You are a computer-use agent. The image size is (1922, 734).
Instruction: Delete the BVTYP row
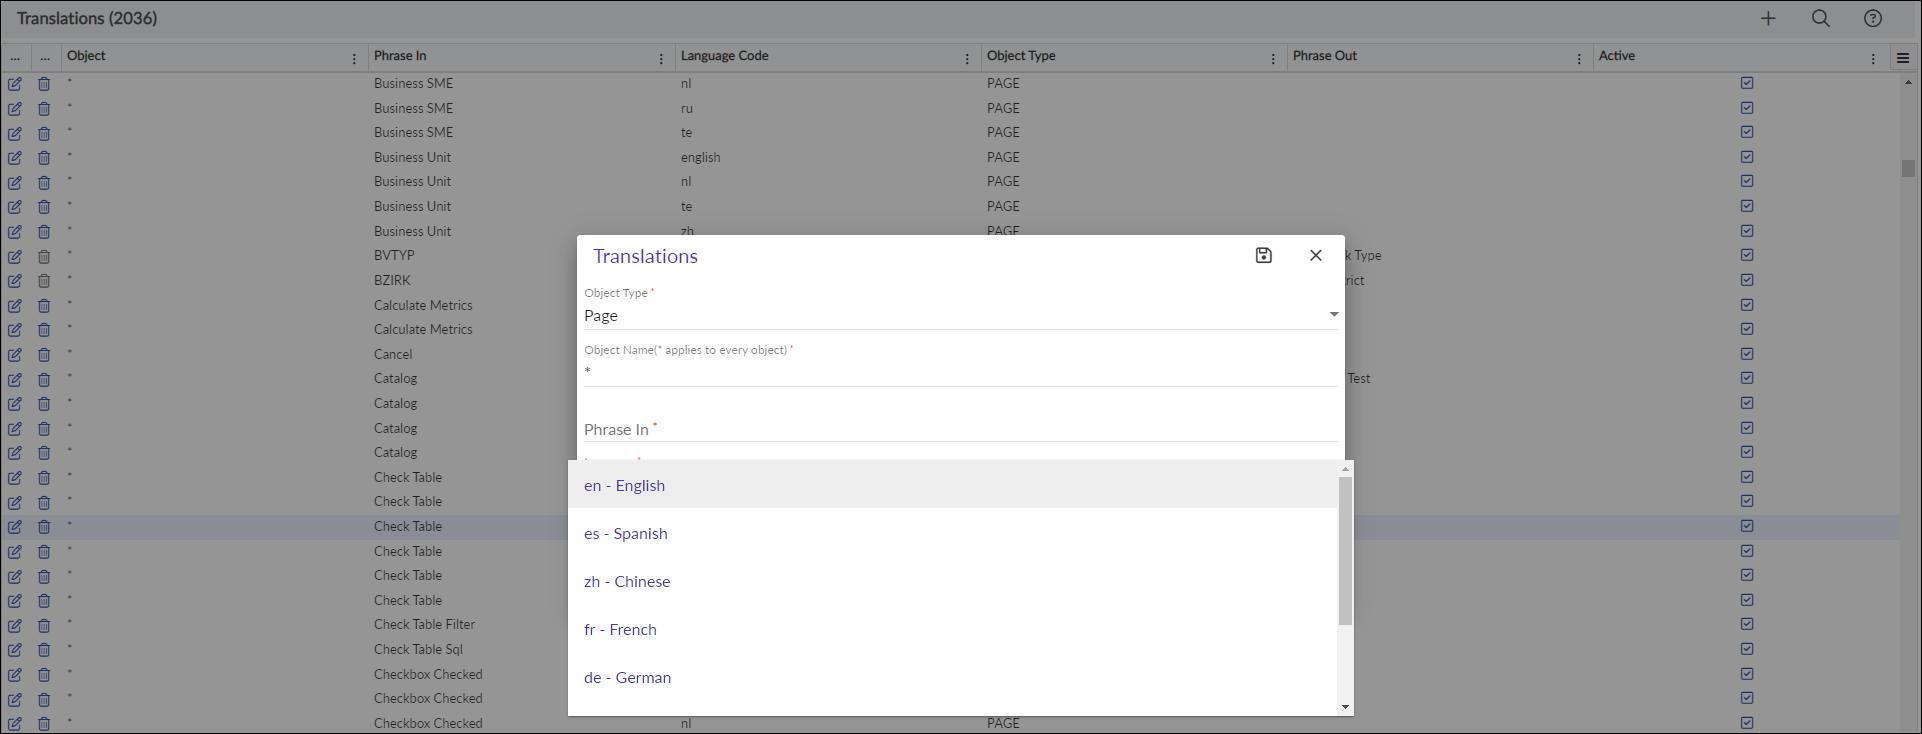[x=44, y=256]
